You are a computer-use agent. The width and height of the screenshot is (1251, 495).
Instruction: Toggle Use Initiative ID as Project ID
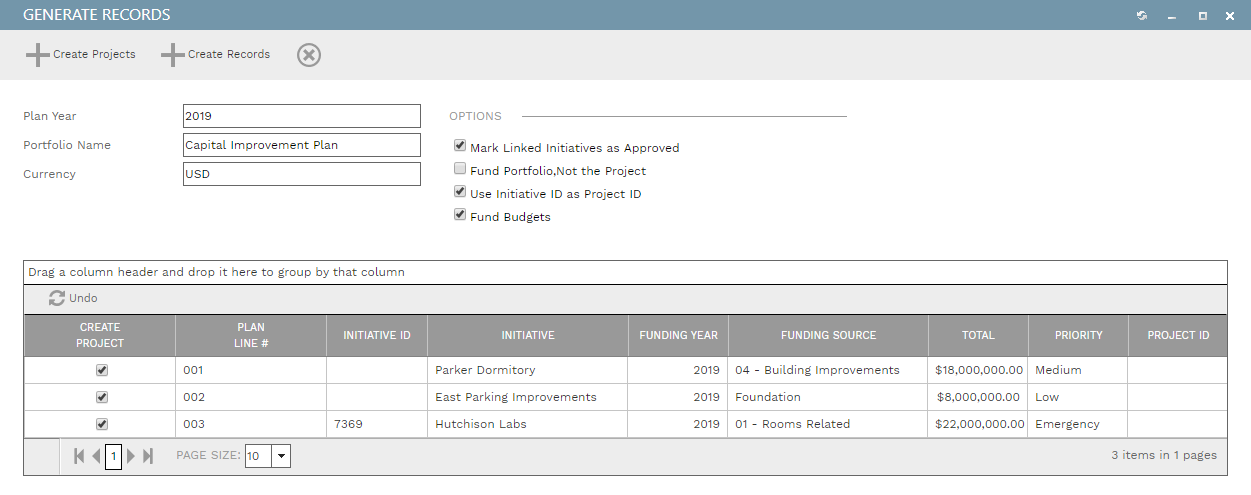click(x=460, y=192)
